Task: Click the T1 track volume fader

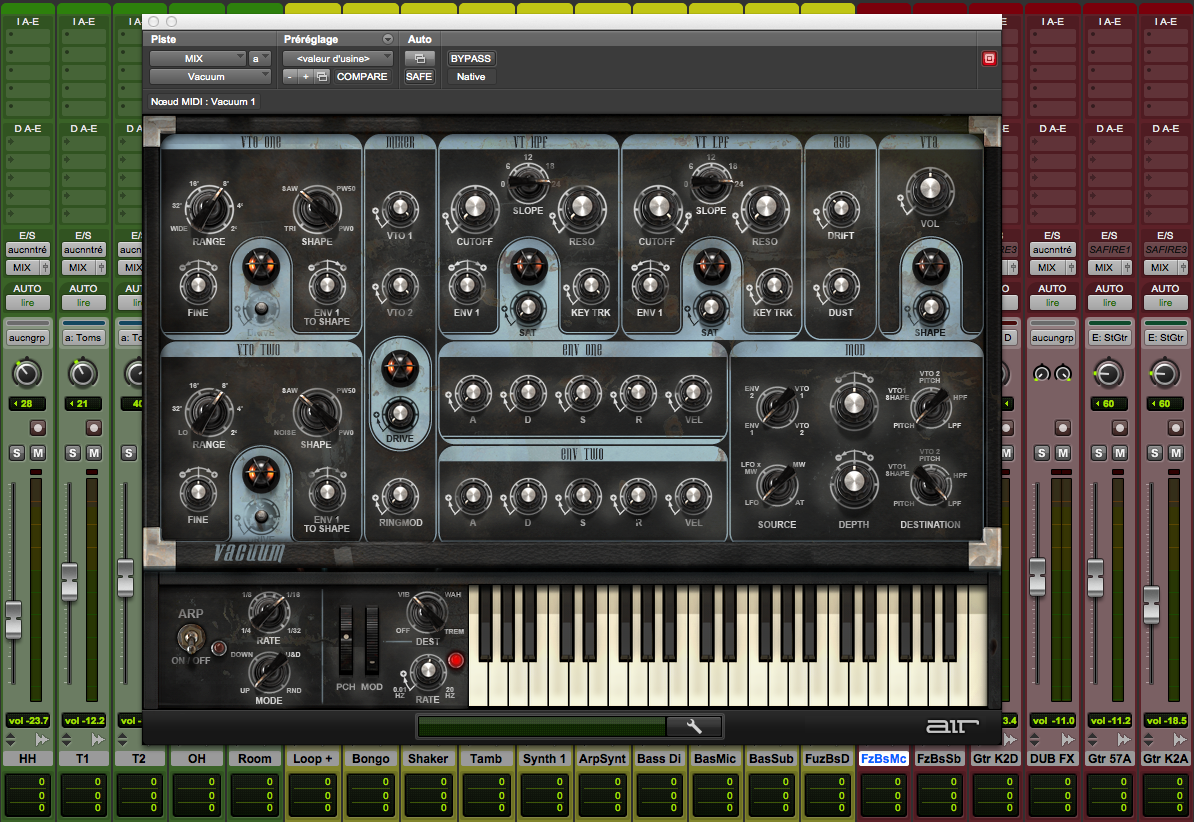Action: (69, 581)
